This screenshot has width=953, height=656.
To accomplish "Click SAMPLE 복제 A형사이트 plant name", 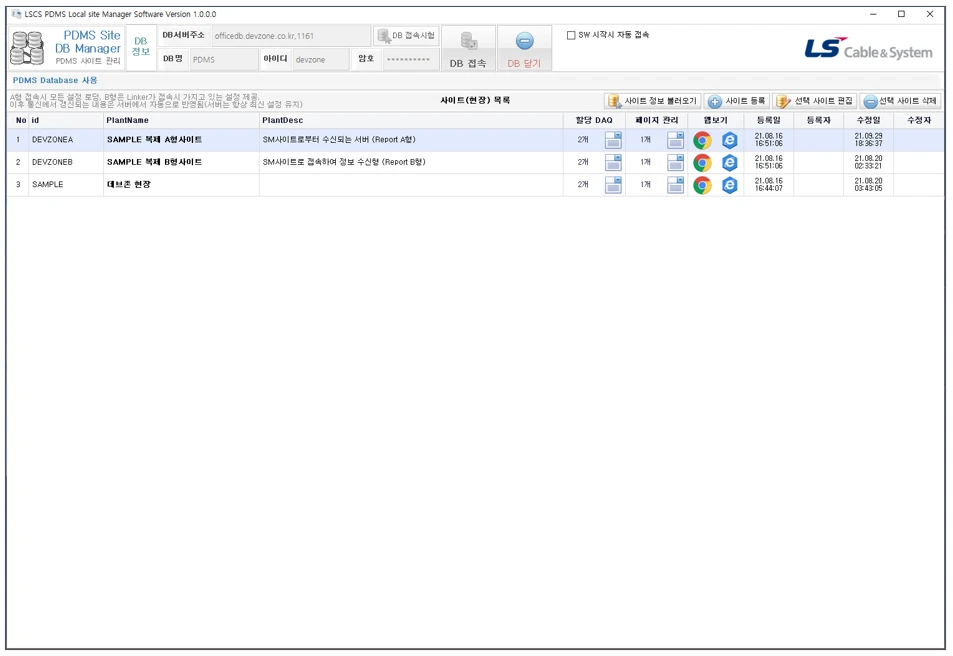I will pos(154,140).
